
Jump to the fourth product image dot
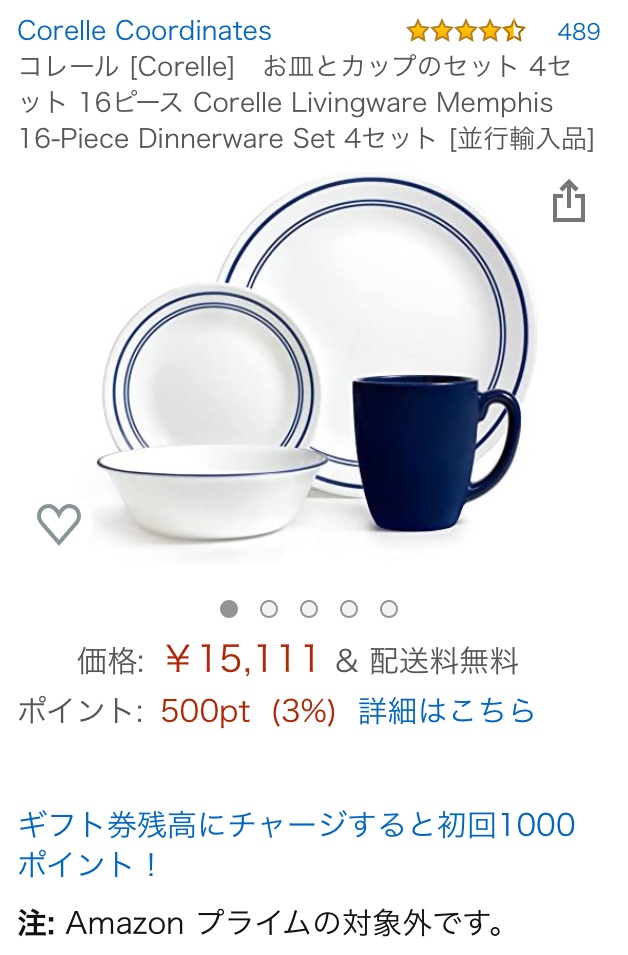coord(349,608)
